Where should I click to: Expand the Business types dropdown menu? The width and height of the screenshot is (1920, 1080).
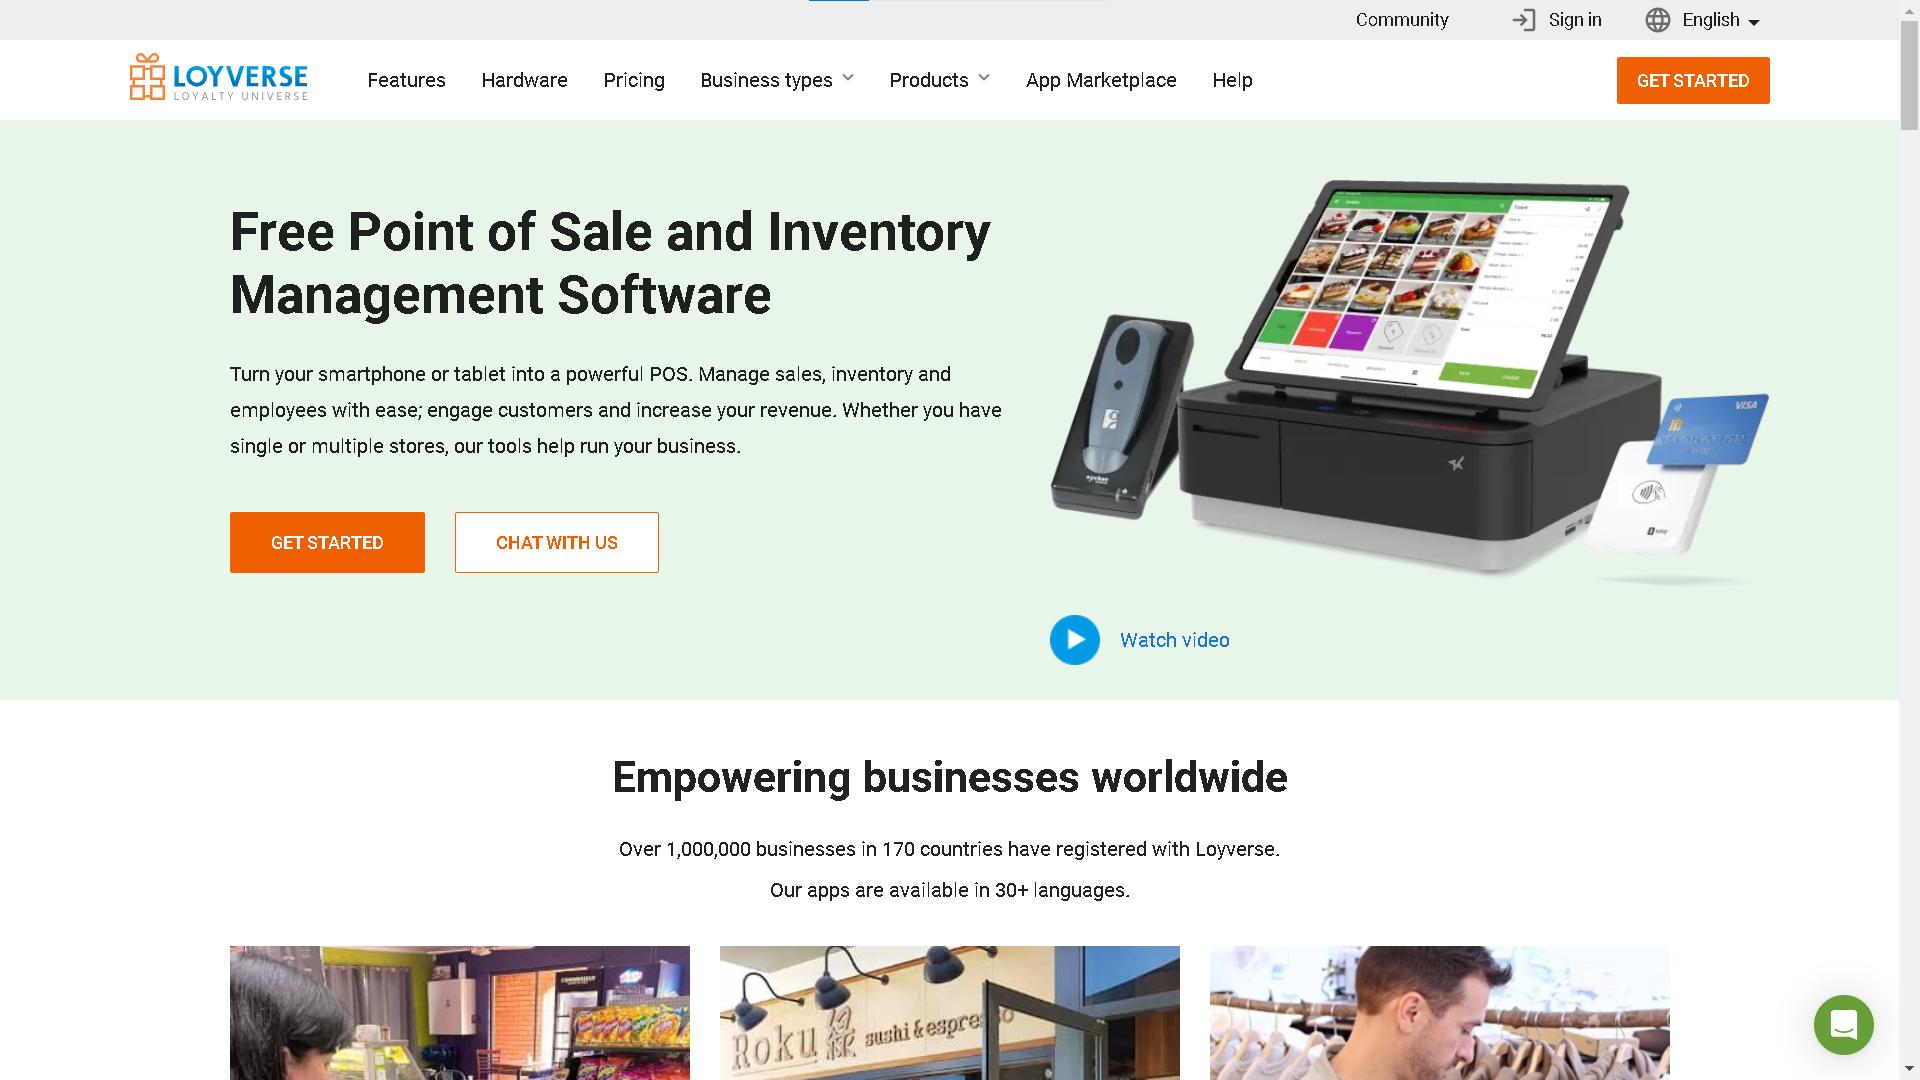tap(777, 79)
